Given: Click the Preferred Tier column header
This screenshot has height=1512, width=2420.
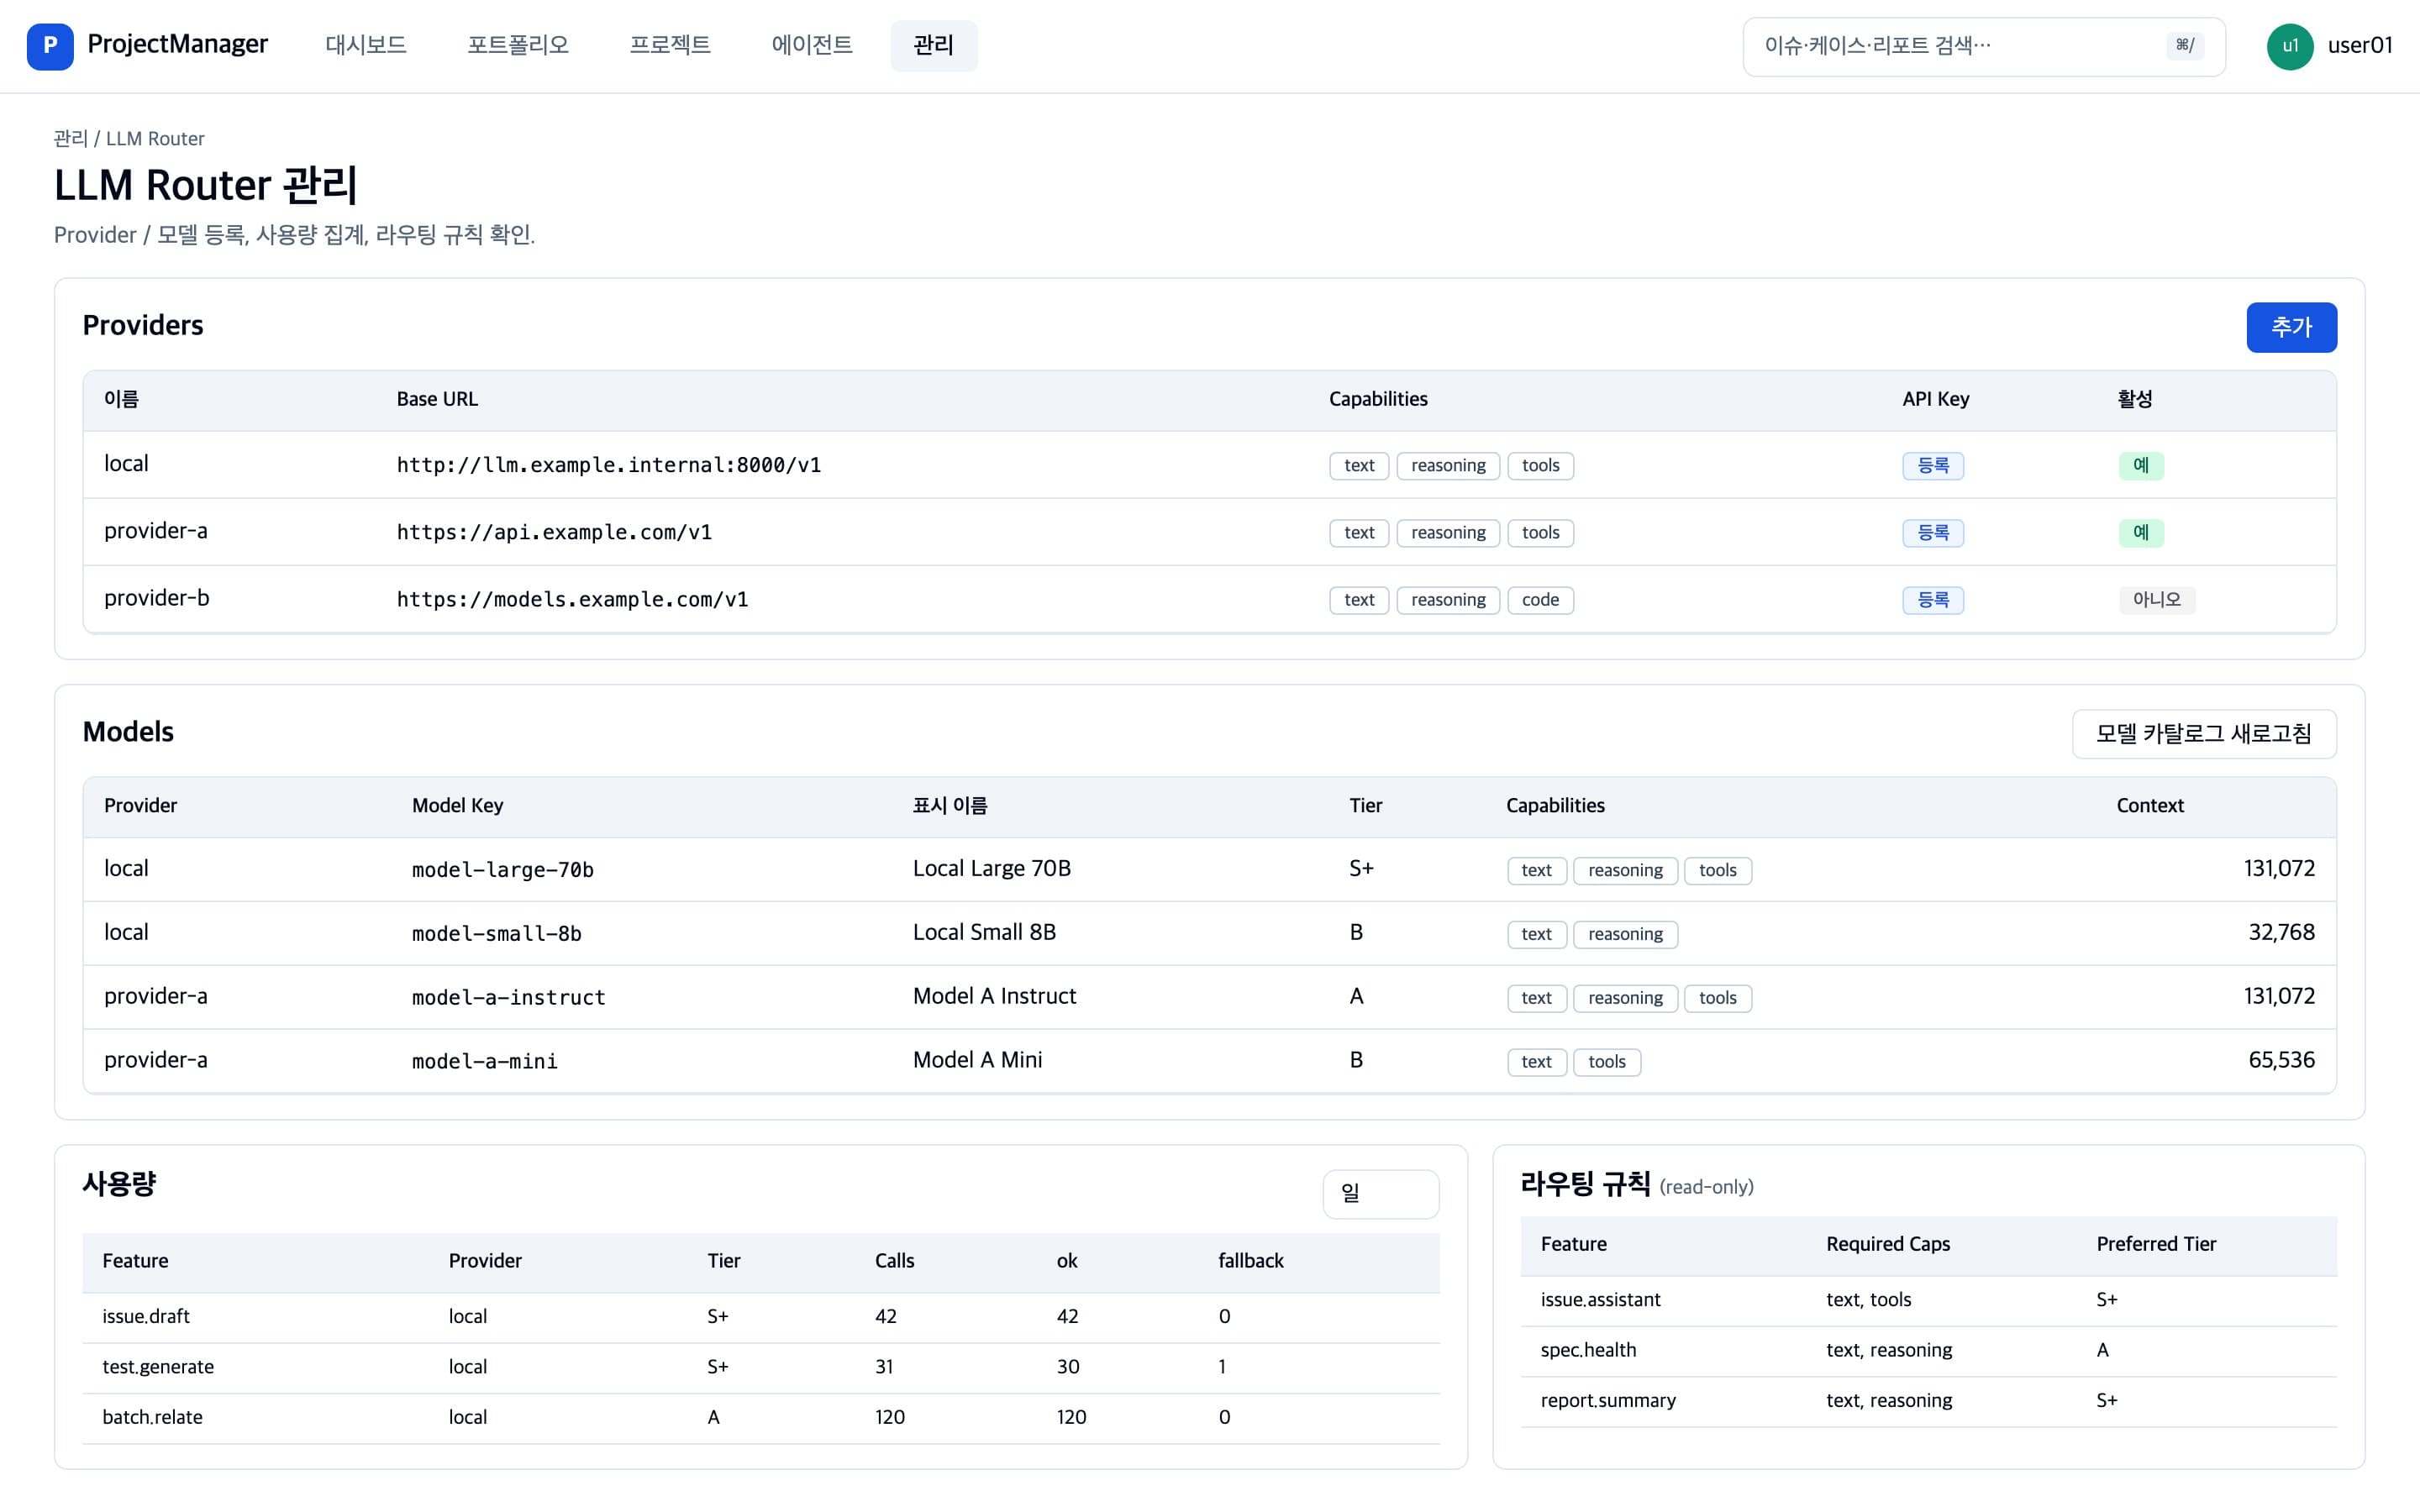Looking at the screenshot, I should click(2156, 1244).
